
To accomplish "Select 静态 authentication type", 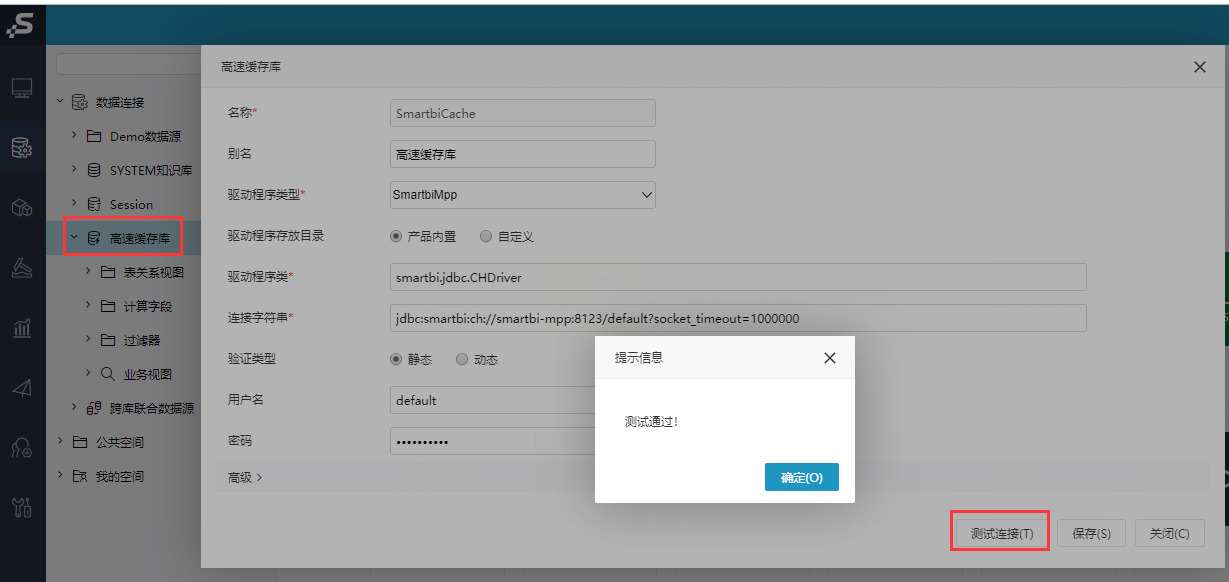I will coord(396,359).
